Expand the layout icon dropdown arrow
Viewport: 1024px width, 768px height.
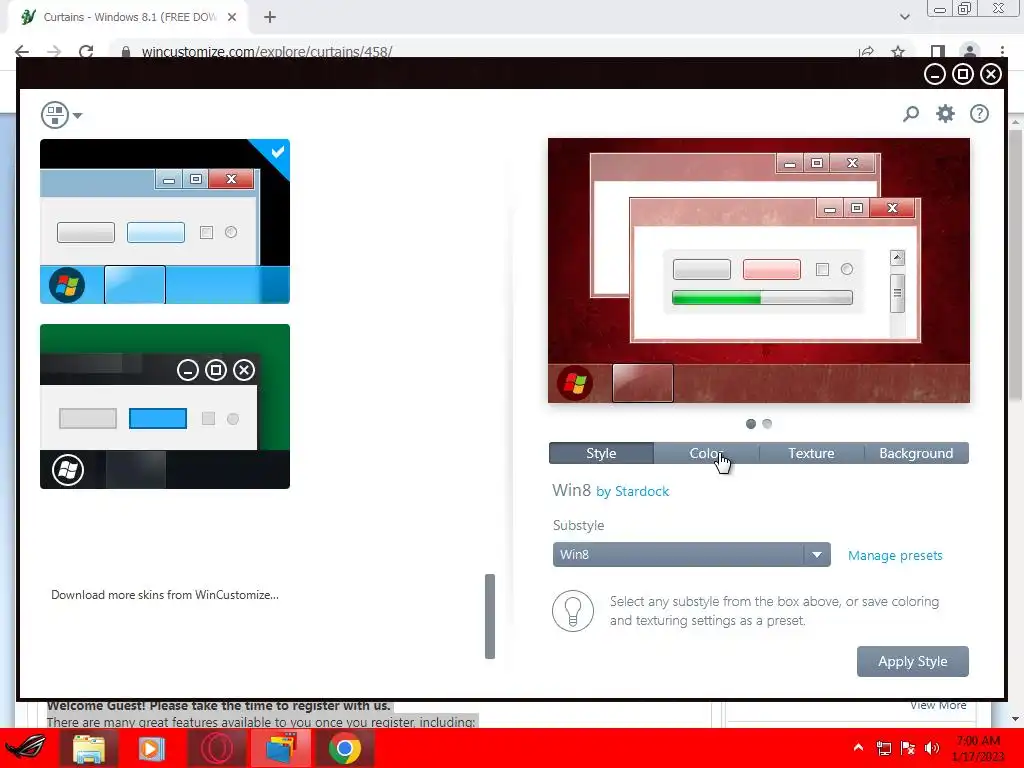pyautogui.click(x=78, y=116)
